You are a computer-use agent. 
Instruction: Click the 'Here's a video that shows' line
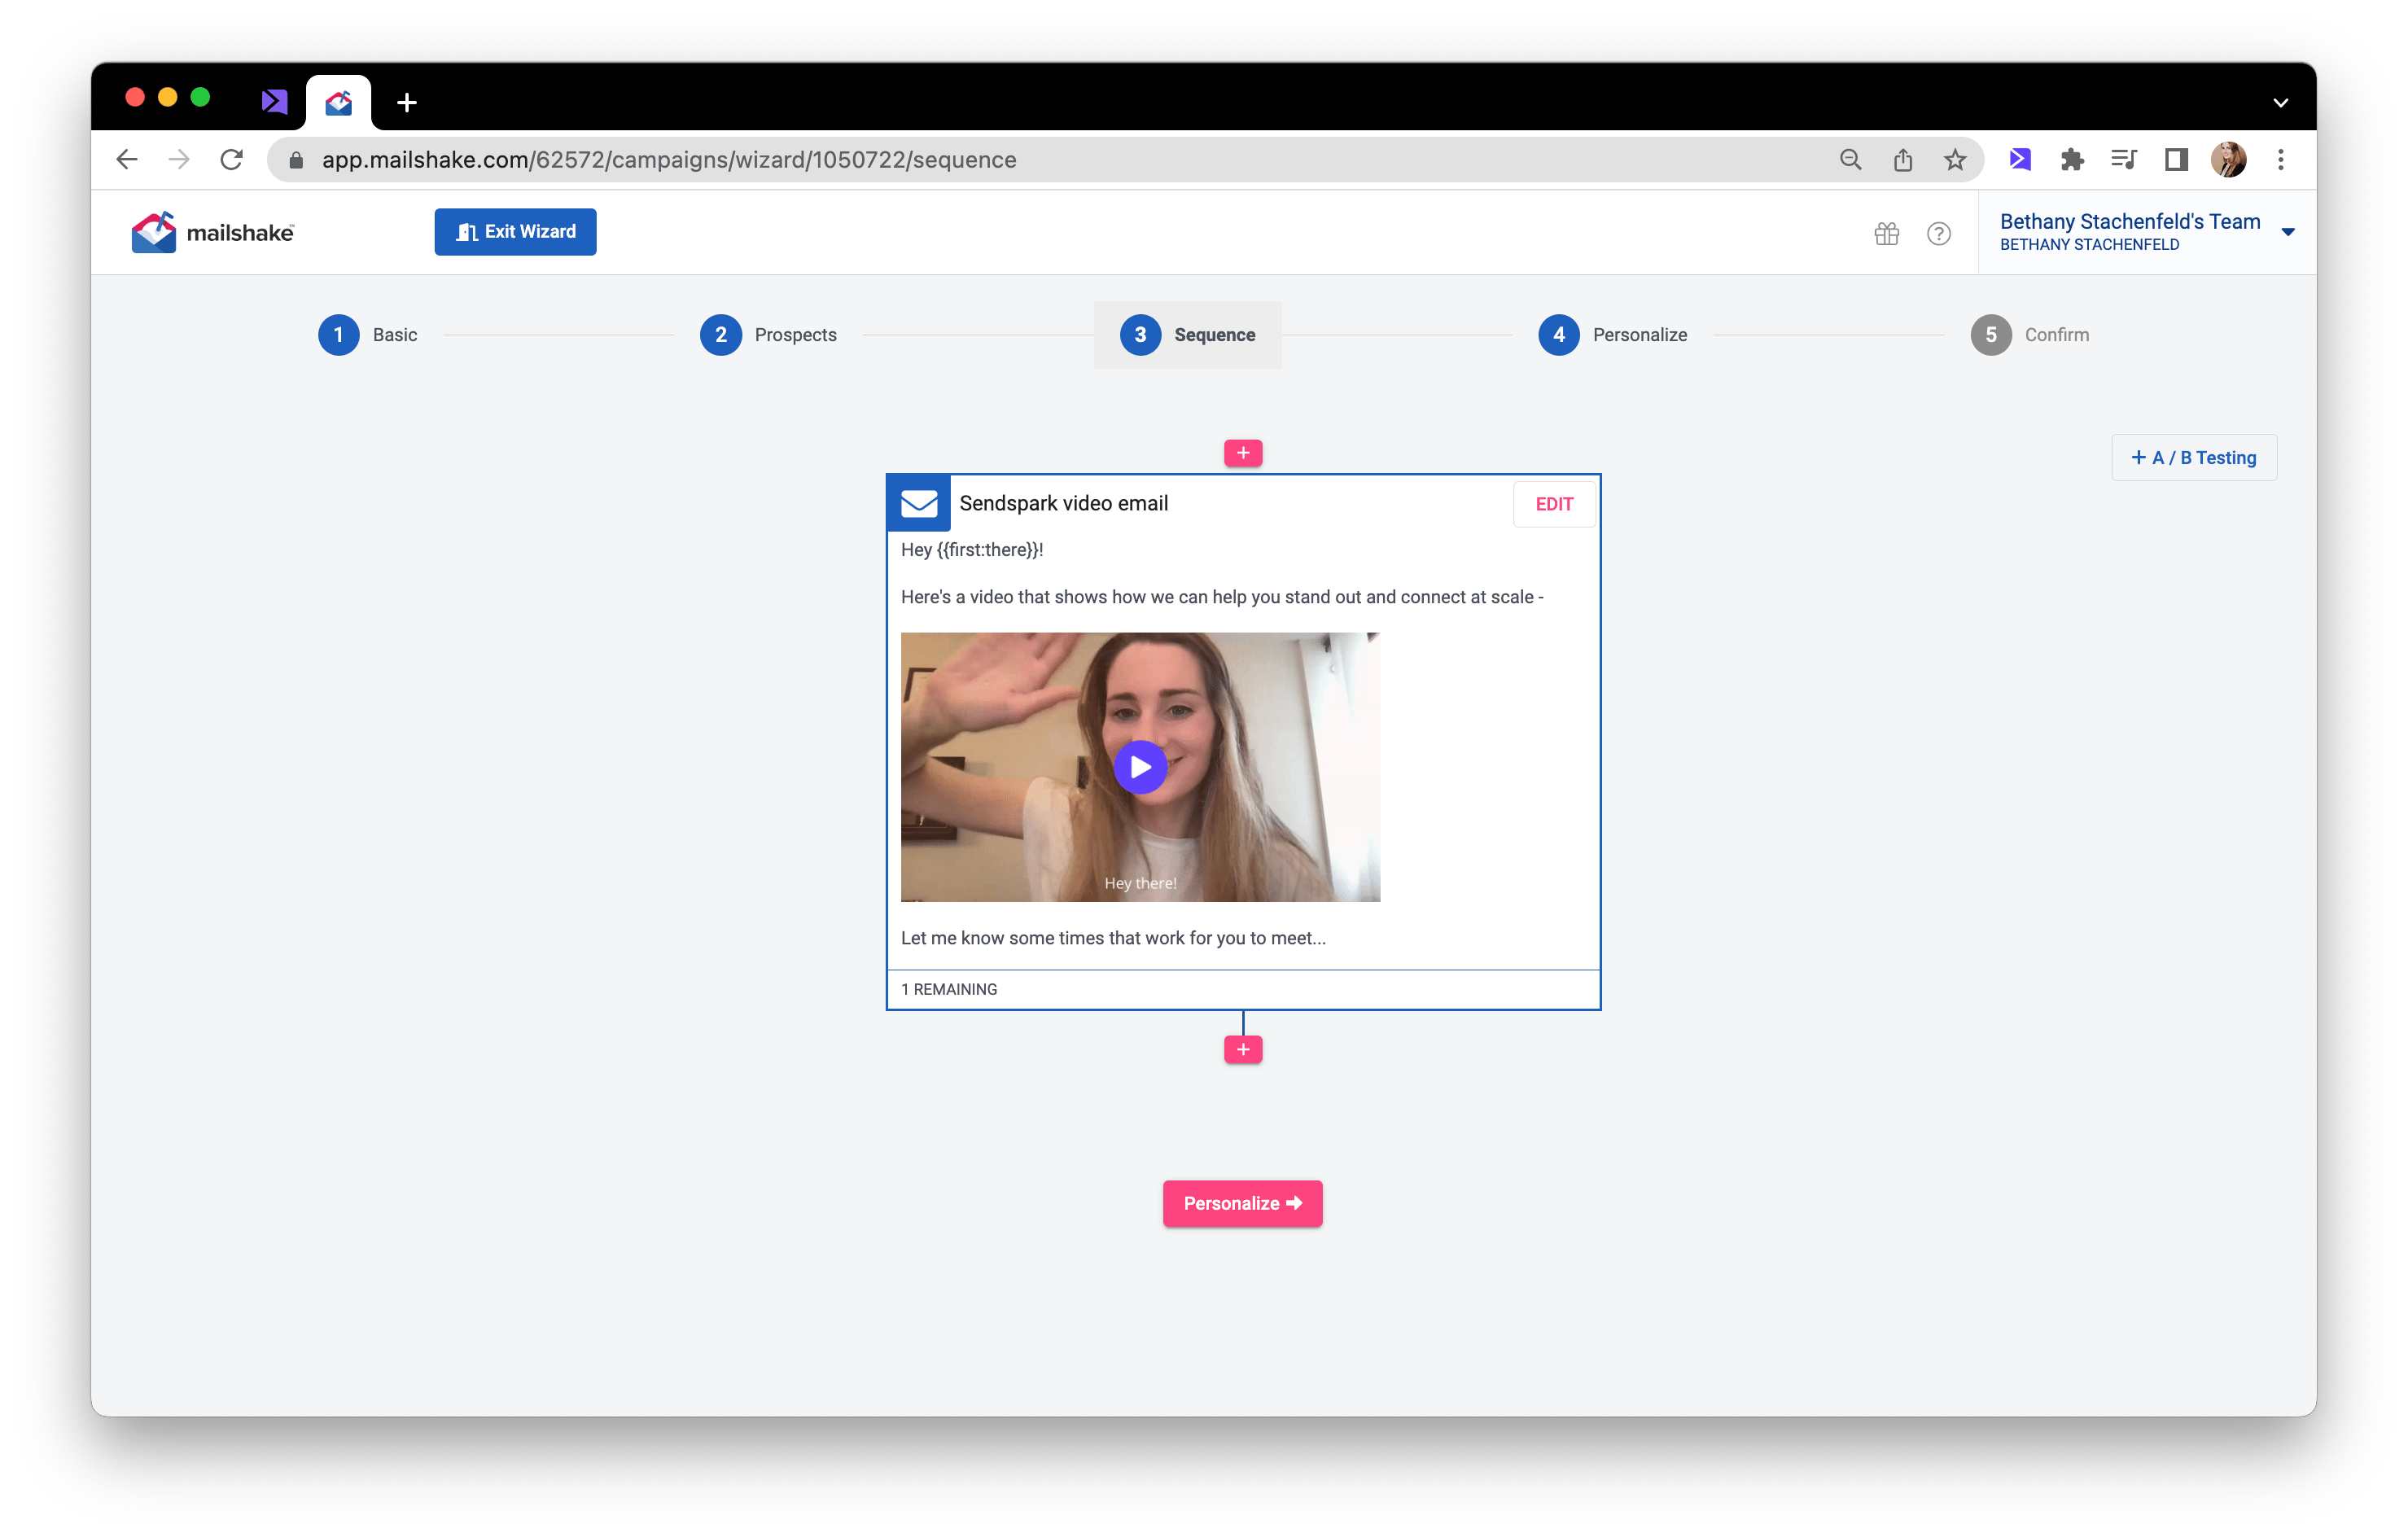tap(1222, 597)
